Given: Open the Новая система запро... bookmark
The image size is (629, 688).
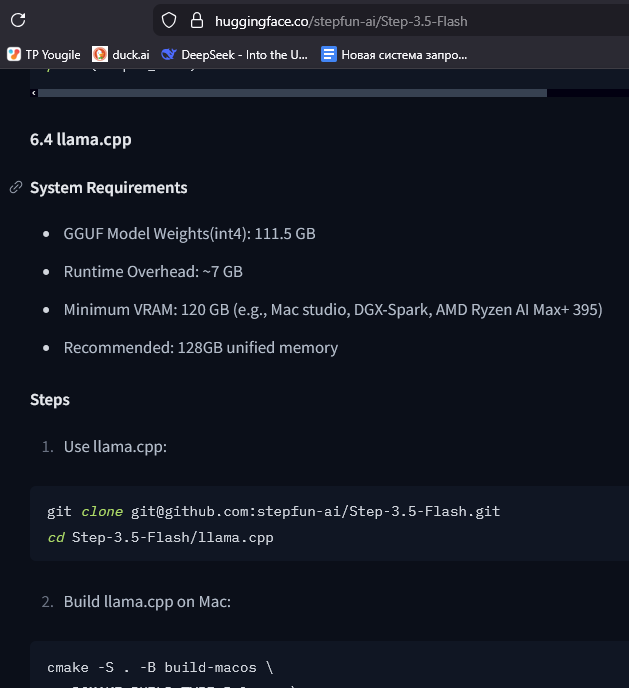Looking at the screenshot, I should (x=394, y=54).
